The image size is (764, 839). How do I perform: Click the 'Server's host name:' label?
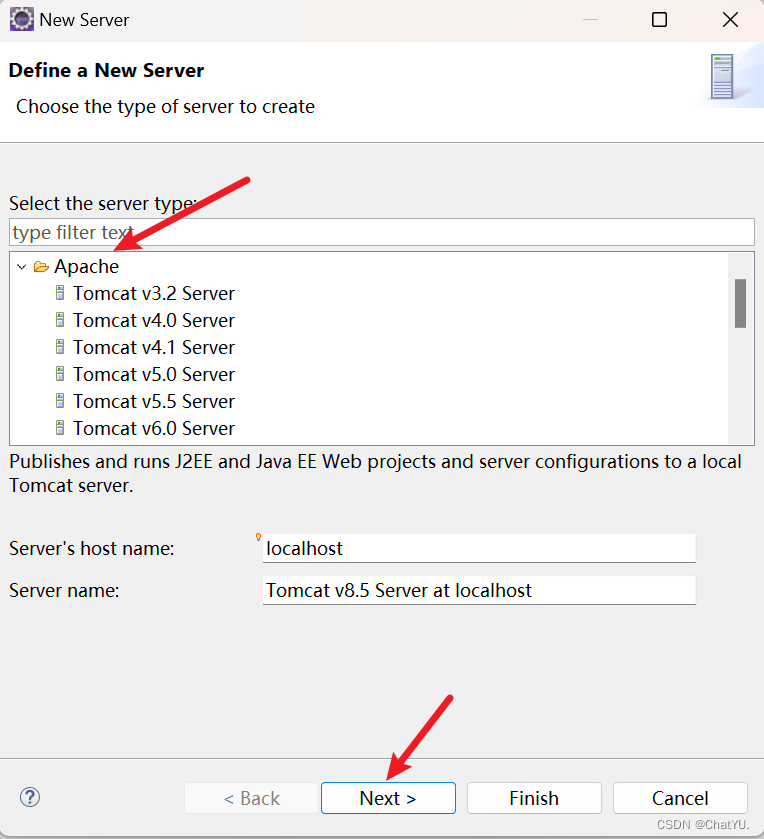pyautogui.click(x=91, y=548)
